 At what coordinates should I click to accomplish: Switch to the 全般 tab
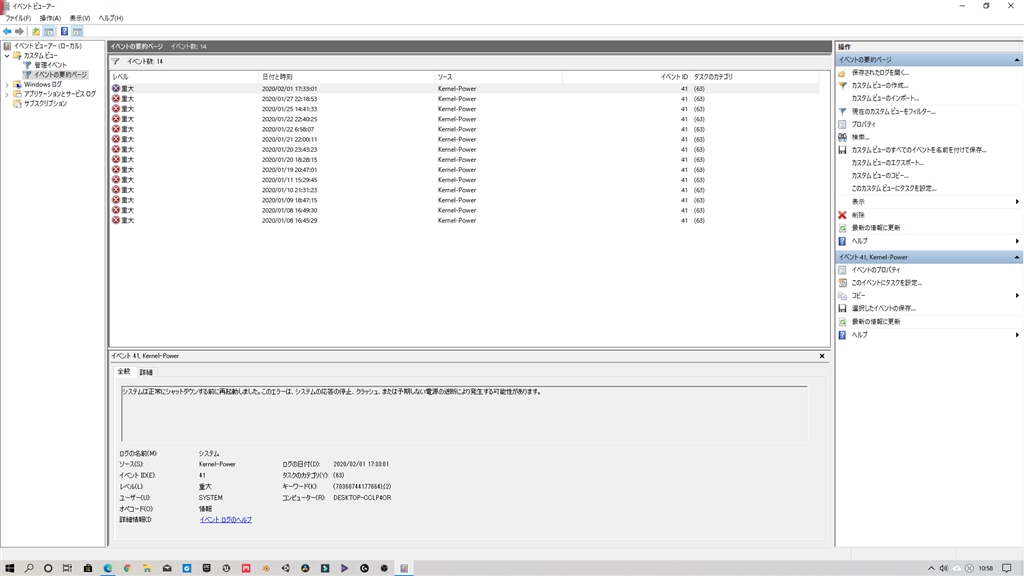point(123,372)
